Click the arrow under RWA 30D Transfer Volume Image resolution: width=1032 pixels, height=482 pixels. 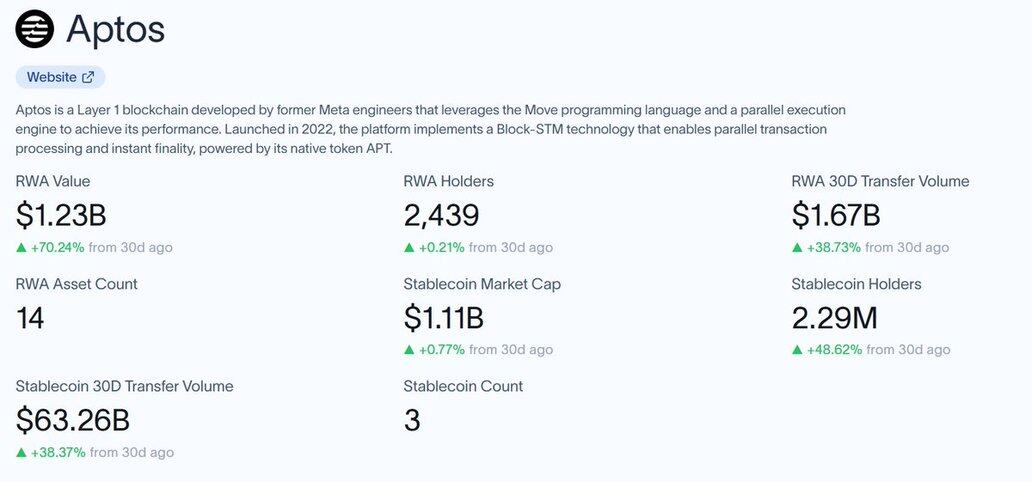(797, 247)
